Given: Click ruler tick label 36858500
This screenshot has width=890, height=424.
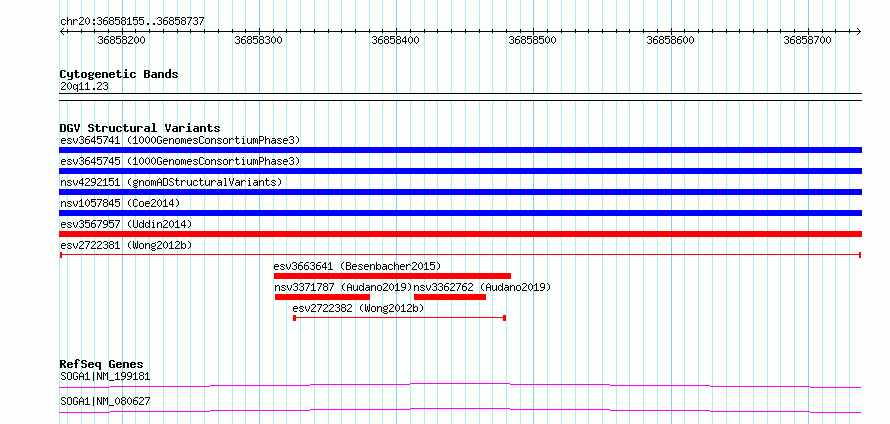Looking at the screenshot, I should (532, 40).
